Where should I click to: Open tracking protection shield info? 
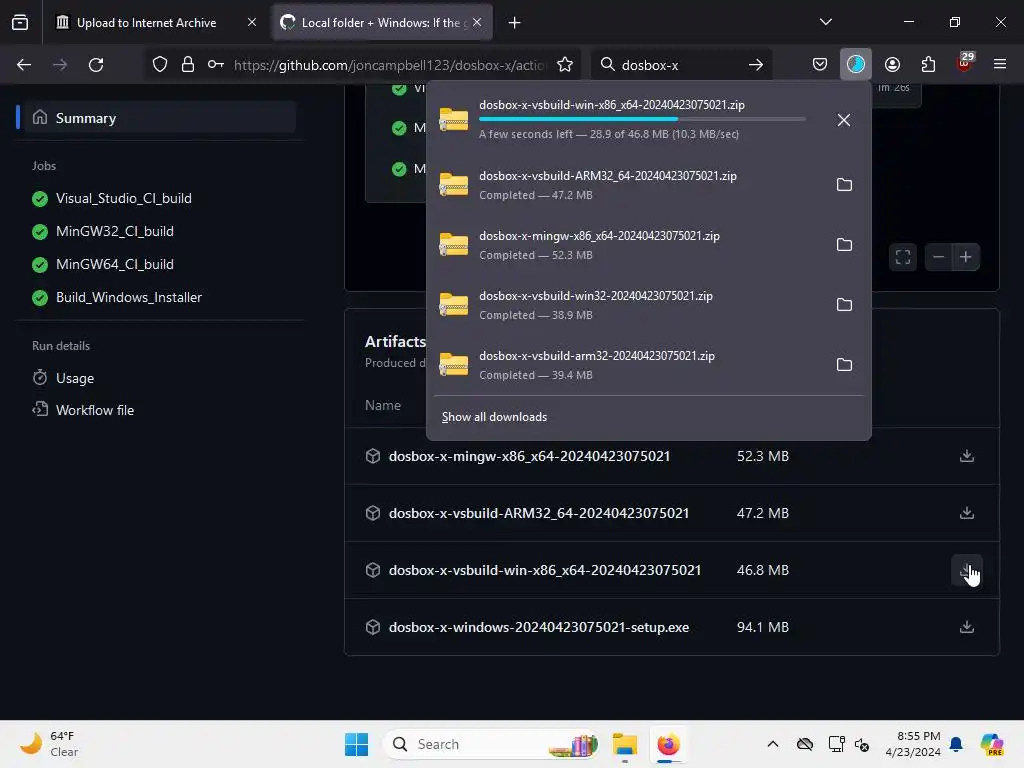160,65
